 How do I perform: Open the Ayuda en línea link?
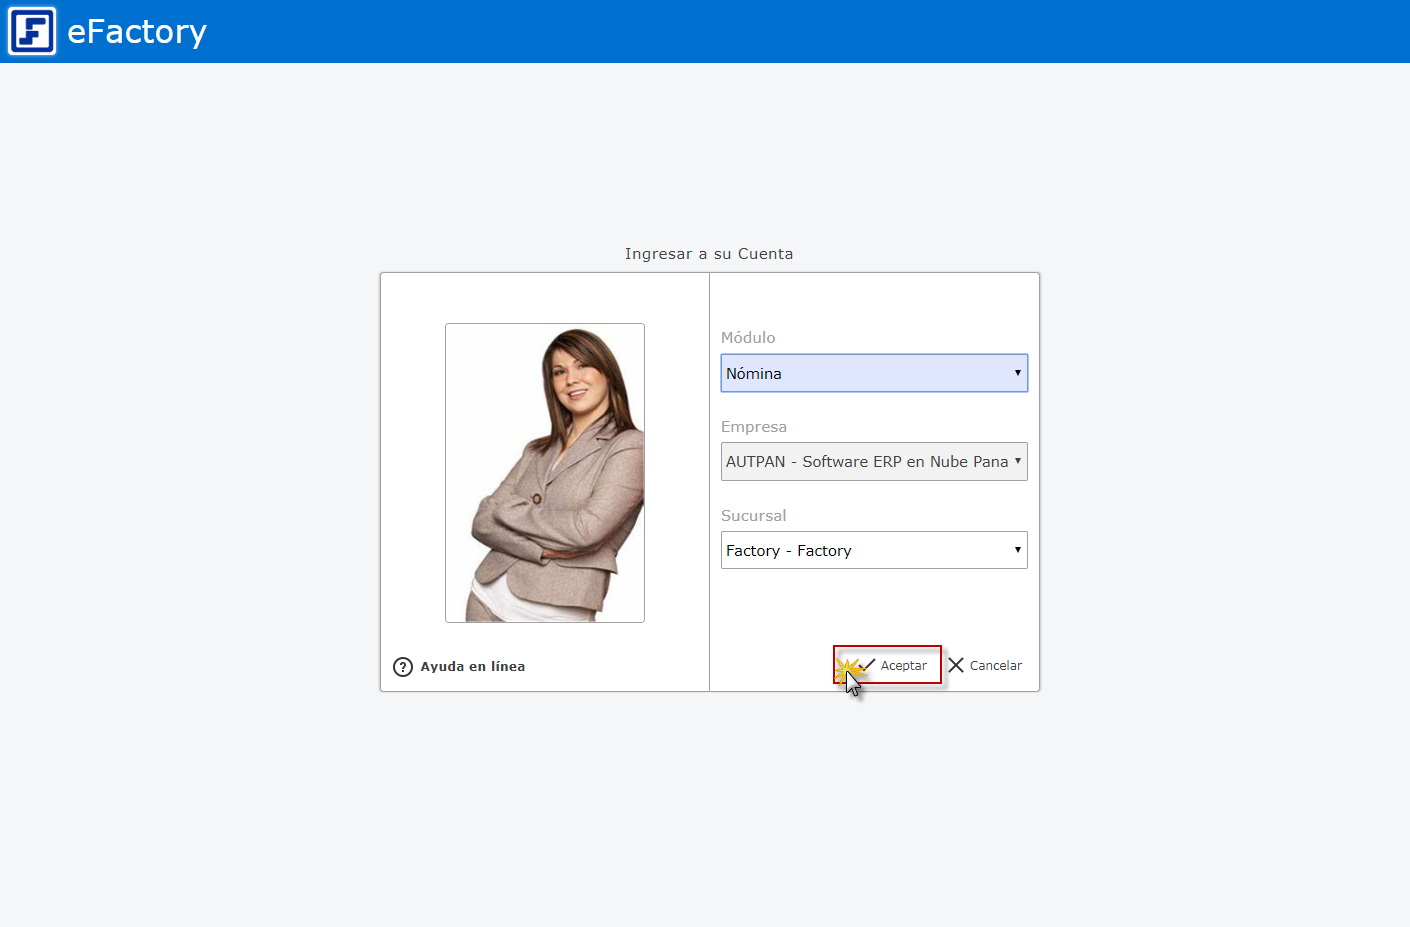click(473, 667)
